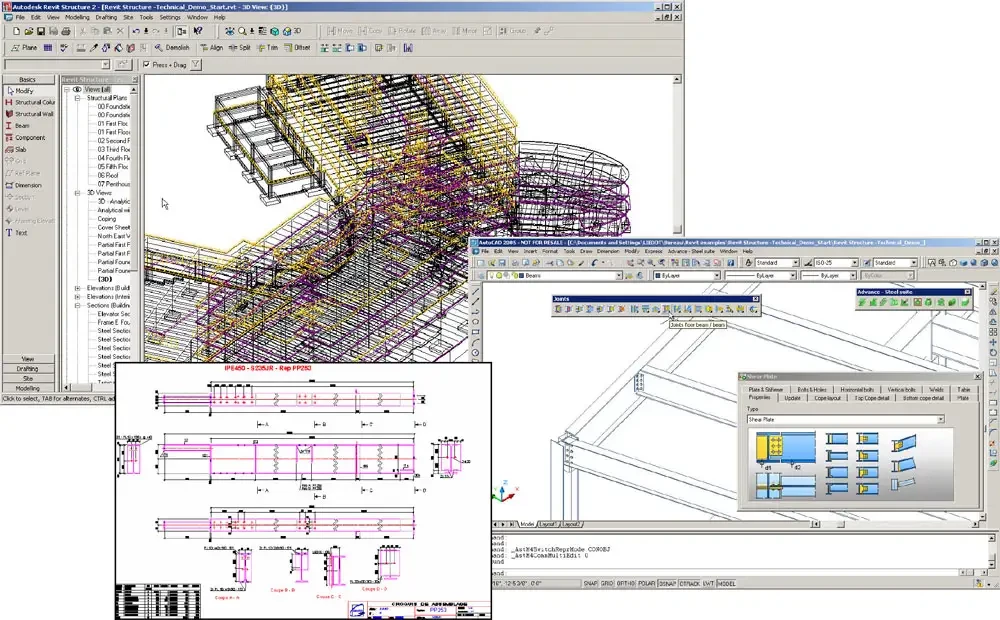Image resolution: width=1000 pixels, height=620 pixels.
Task: Click the floor beam/beam joint icon in Joints toolbar
Action: pyautogui.click(x=666, y=309)
